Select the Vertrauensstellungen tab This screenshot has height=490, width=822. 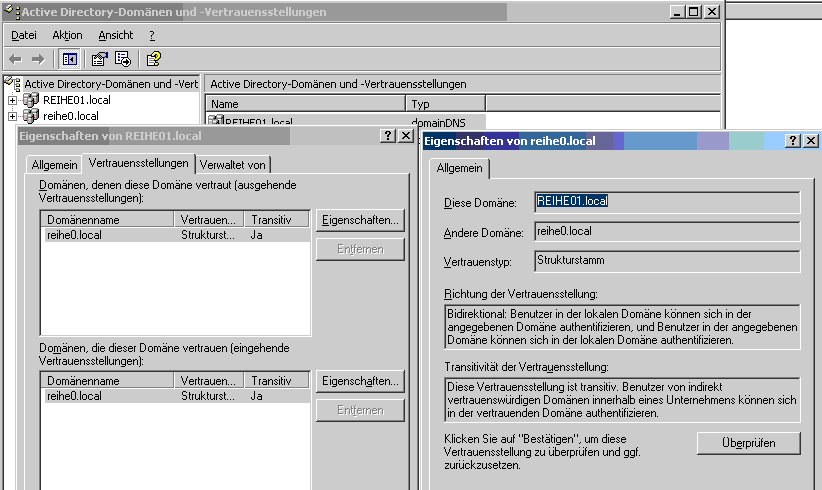[138, 163]
